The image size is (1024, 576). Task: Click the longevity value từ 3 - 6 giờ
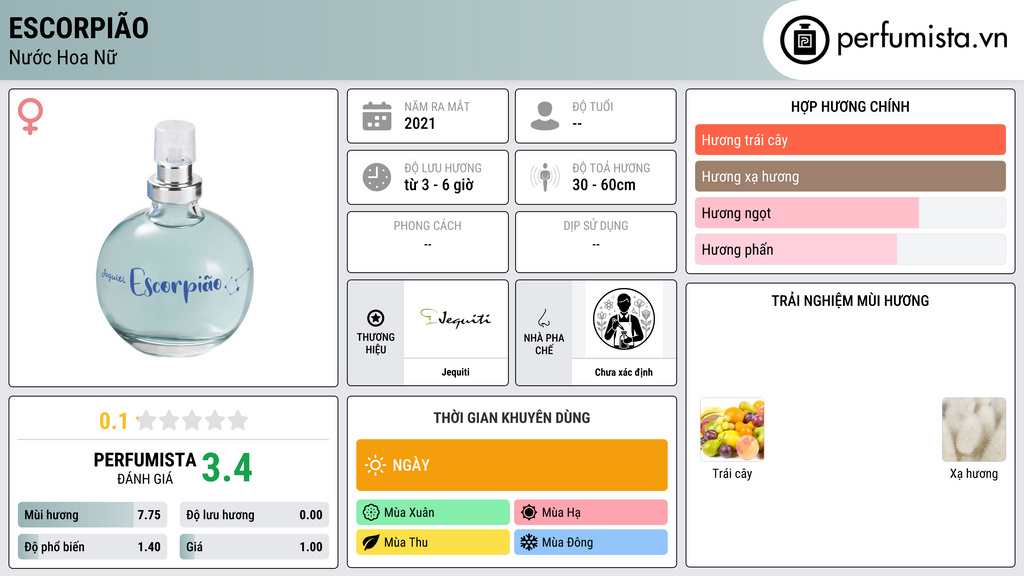pyautogui.click(x=439, y=185)
